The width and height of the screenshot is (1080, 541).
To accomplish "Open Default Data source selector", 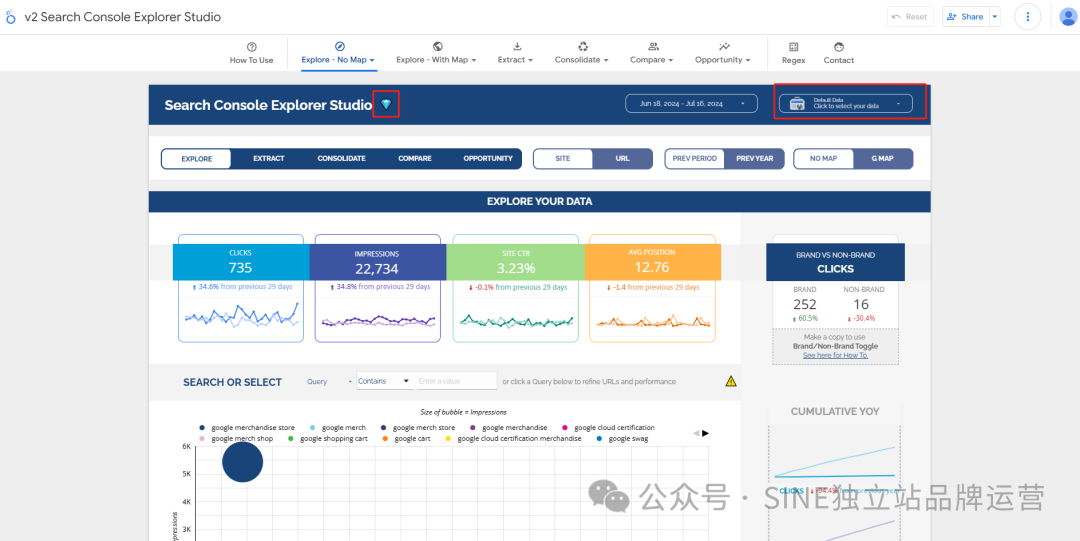I will (x=846, y=103).
